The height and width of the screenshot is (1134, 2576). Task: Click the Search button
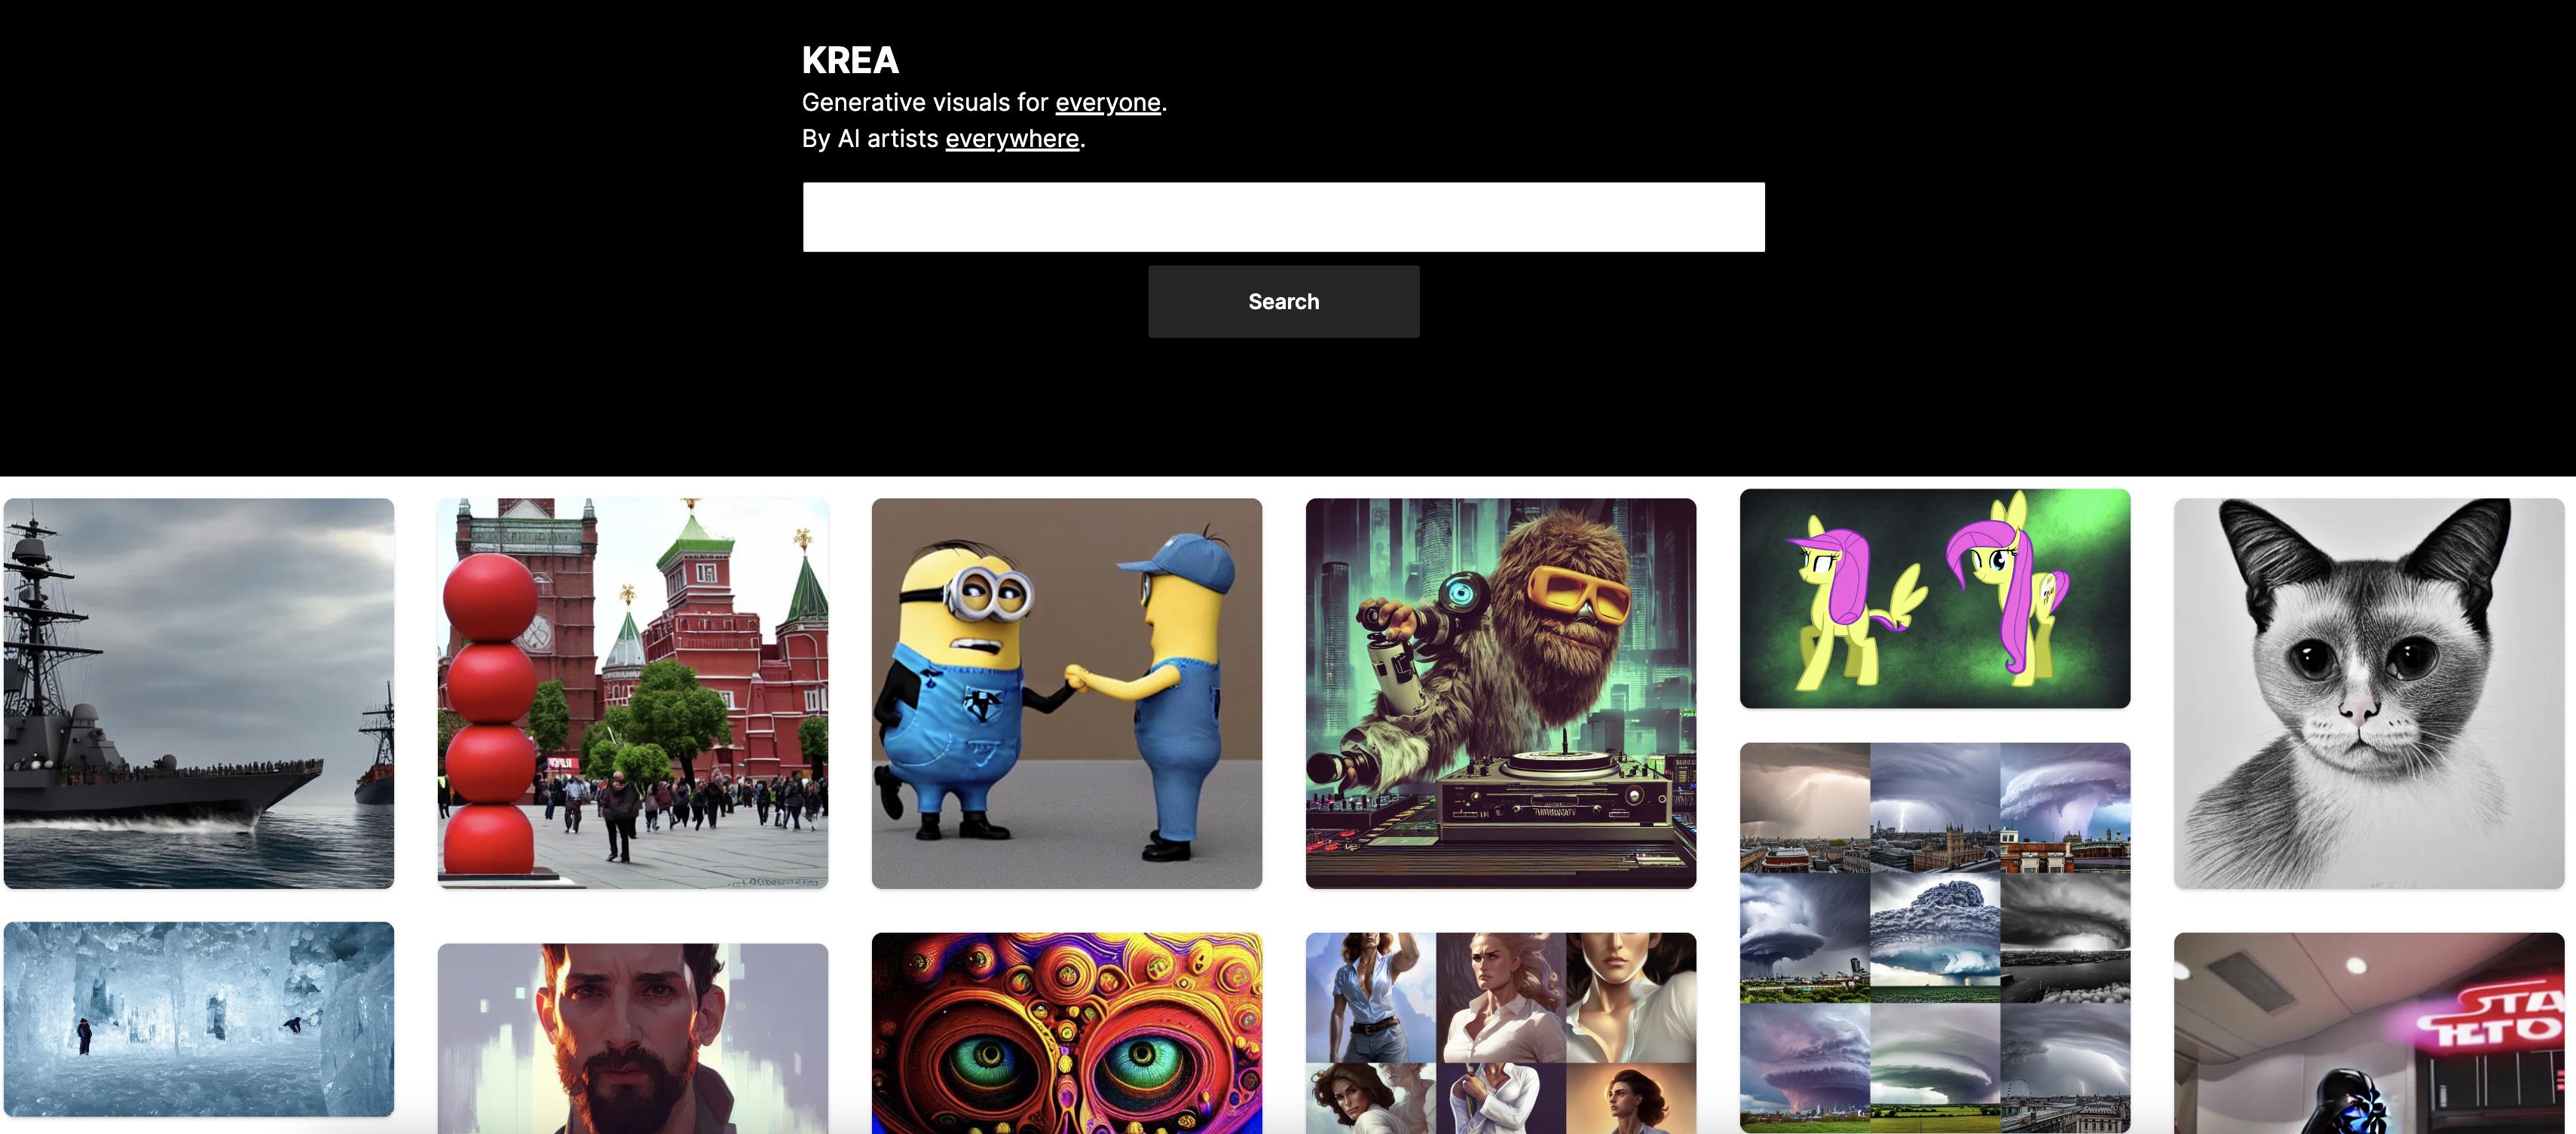click(x=1283, y=301)
